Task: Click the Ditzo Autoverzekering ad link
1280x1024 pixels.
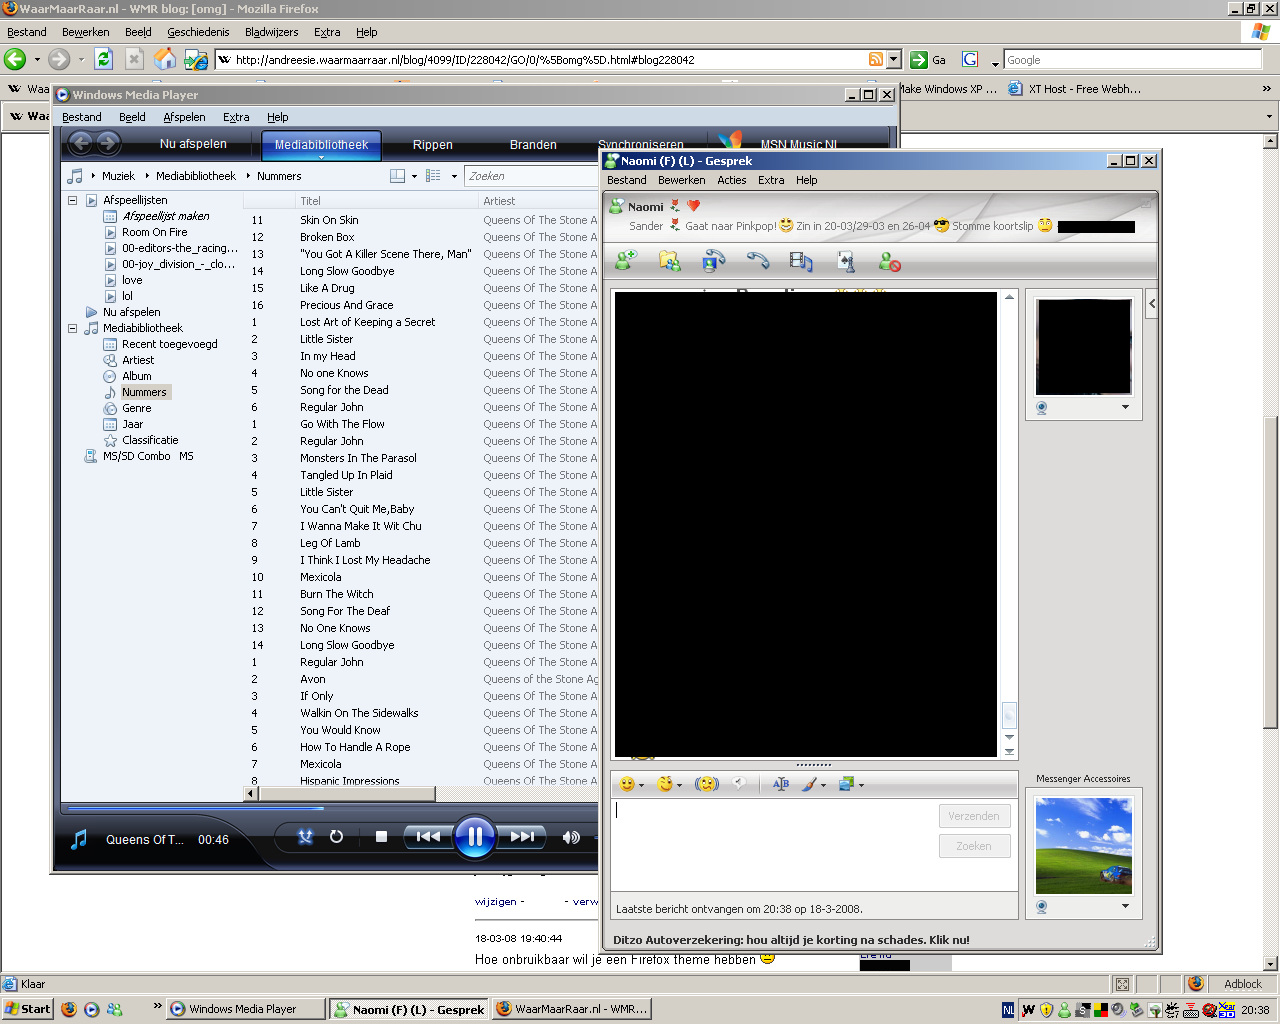Action: [x=790, y=940]
